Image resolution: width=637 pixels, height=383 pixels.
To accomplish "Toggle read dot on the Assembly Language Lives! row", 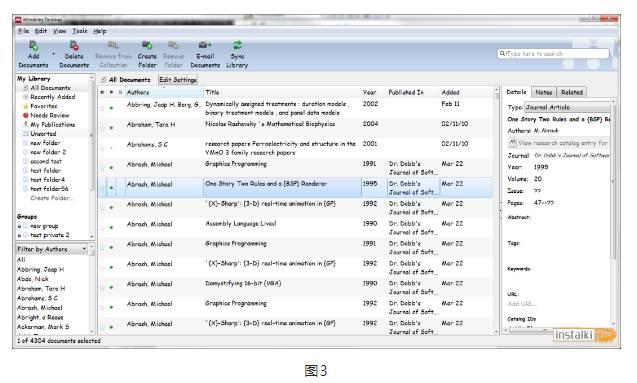I will point(111,227).
